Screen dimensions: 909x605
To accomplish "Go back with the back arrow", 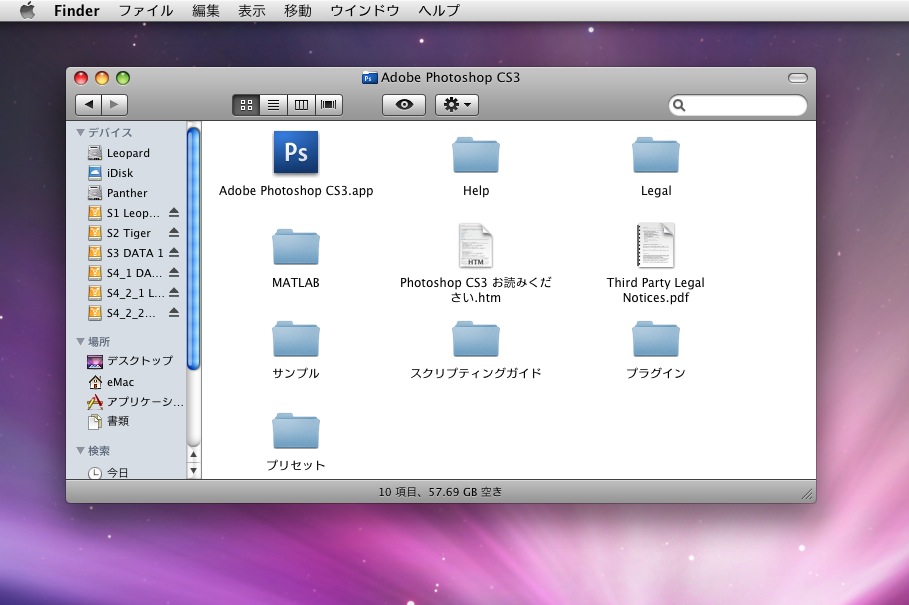I will pyautogui.click(x=89, y=105).
